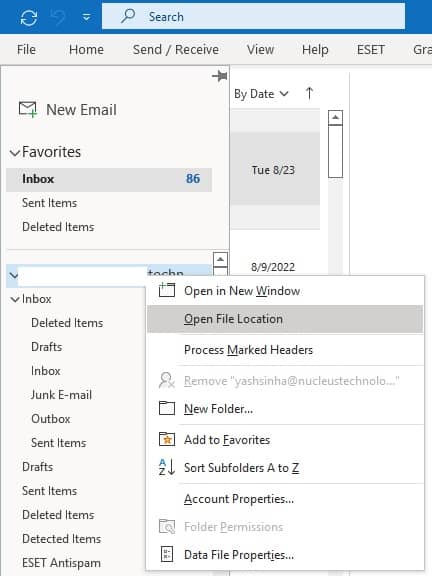This screenshot has width=432, height=576.
Task: Select the message dated 8/9/2022
Action: point(273,267)
